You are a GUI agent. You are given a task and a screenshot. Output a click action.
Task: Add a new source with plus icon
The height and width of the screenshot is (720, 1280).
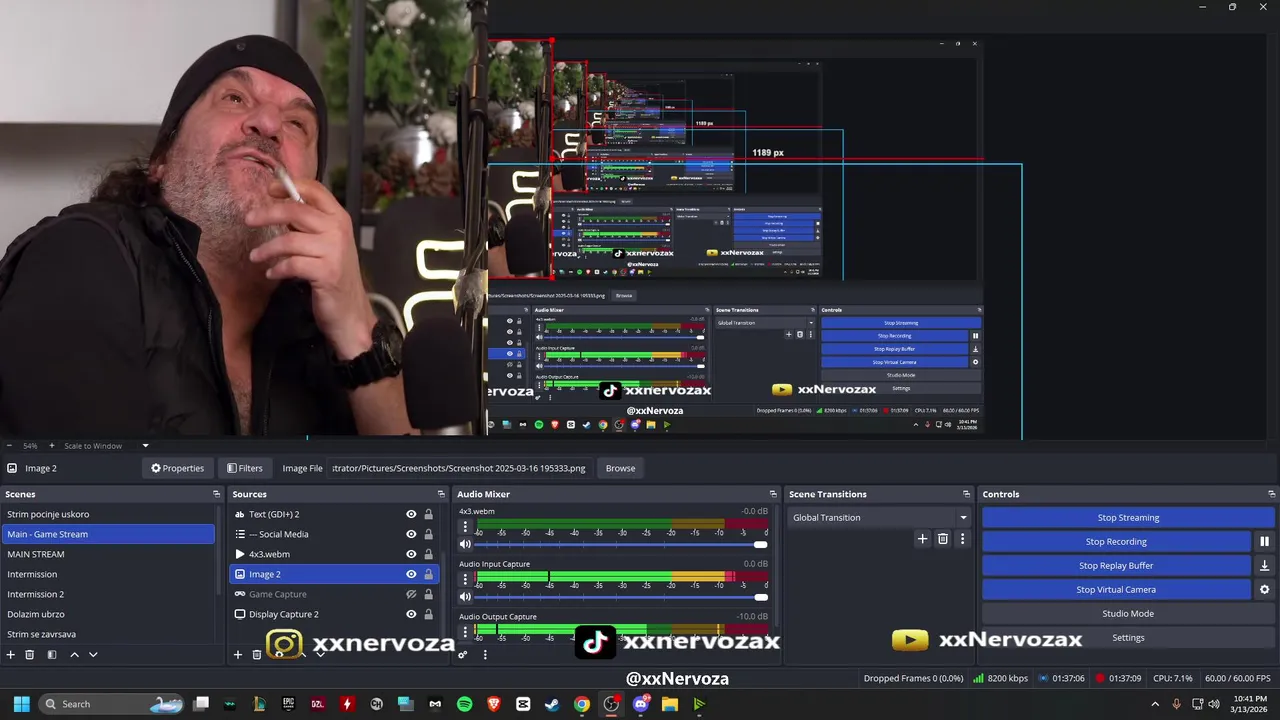238,654
